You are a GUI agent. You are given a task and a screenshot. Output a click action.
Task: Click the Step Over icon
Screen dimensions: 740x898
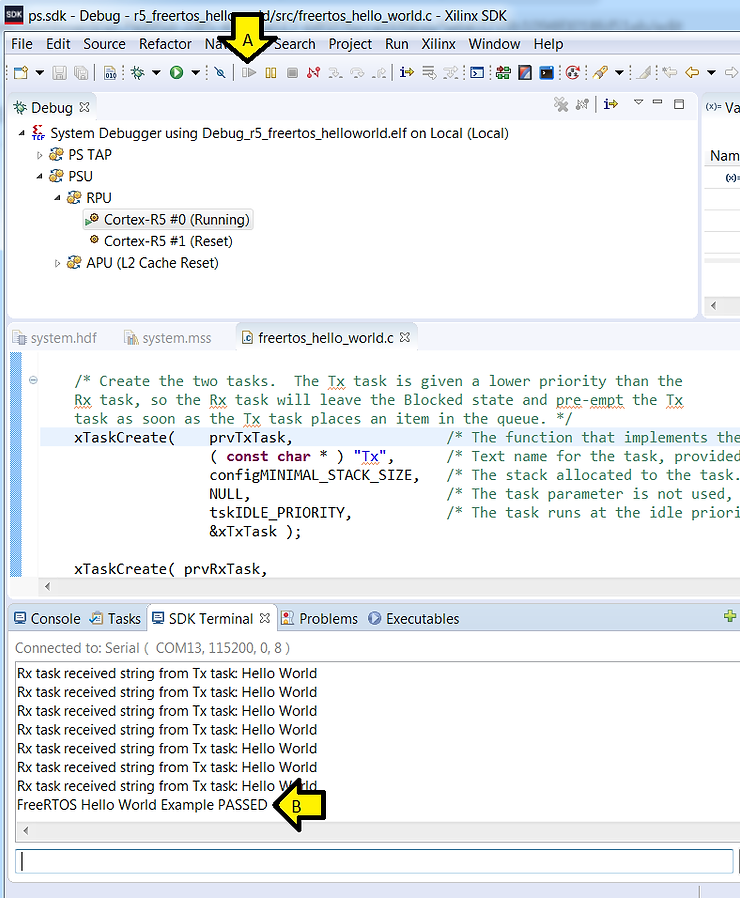[x=357, y=73]
